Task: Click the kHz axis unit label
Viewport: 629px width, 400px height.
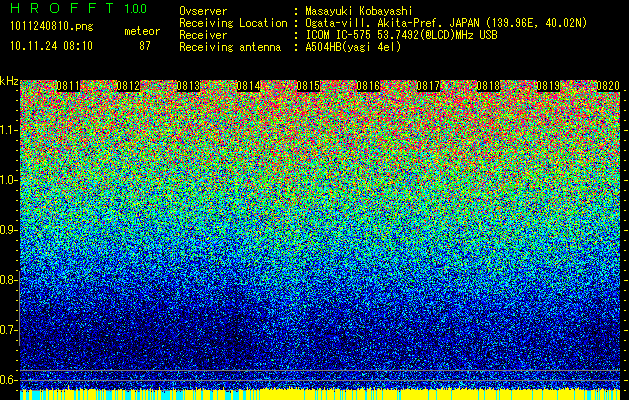Action: 9,81
